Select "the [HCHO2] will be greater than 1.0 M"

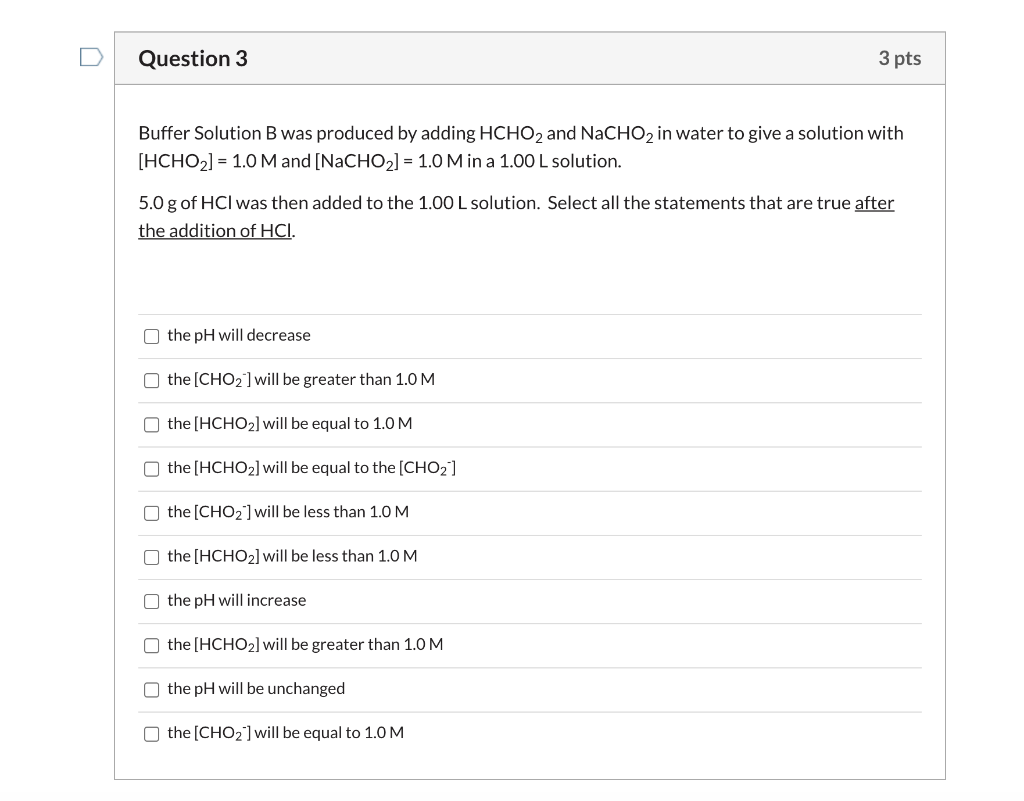pos(151,645)
